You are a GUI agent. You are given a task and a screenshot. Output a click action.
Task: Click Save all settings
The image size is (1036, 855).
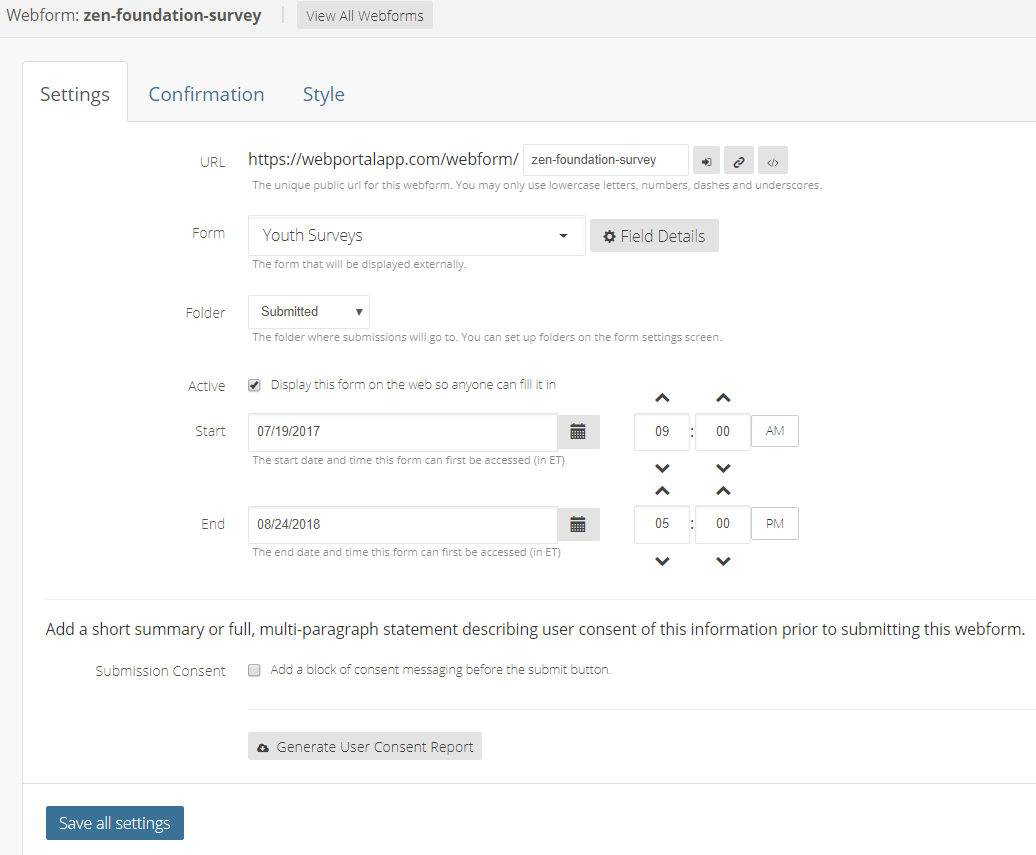[x=114, y=822]
